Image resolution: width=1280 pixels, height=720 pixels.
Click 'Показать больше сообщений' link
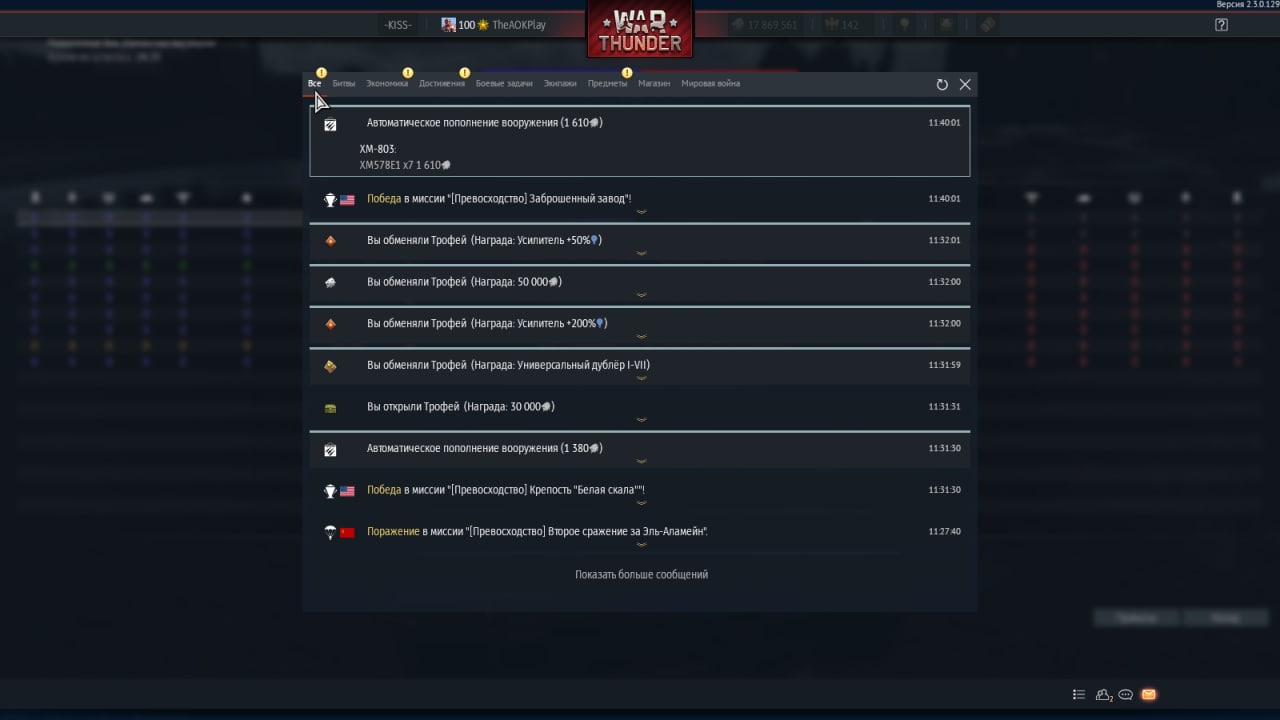tap(641, 575)
